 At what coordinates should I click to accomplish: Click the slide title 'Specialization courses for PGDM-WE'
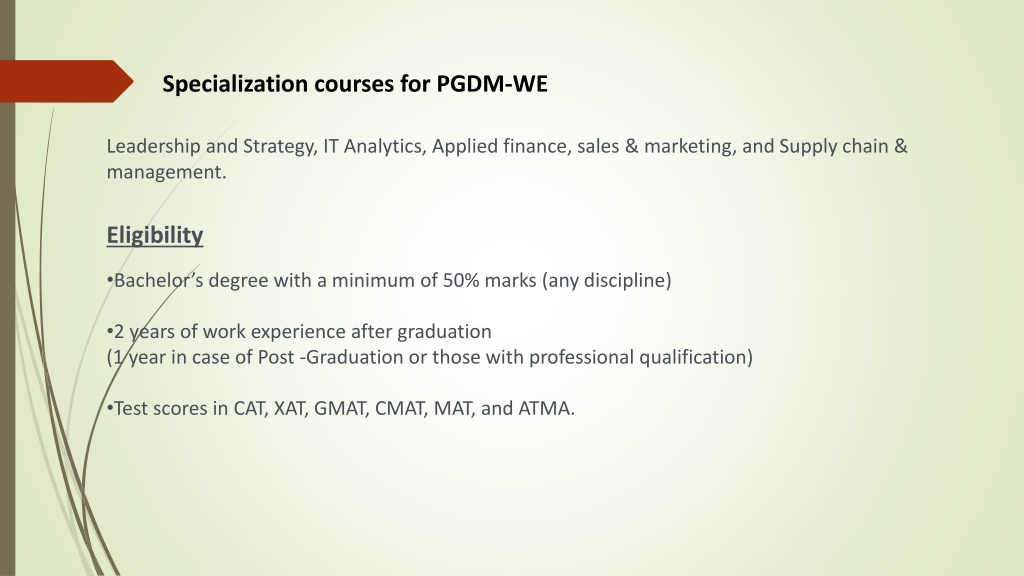tap(355, 84)
